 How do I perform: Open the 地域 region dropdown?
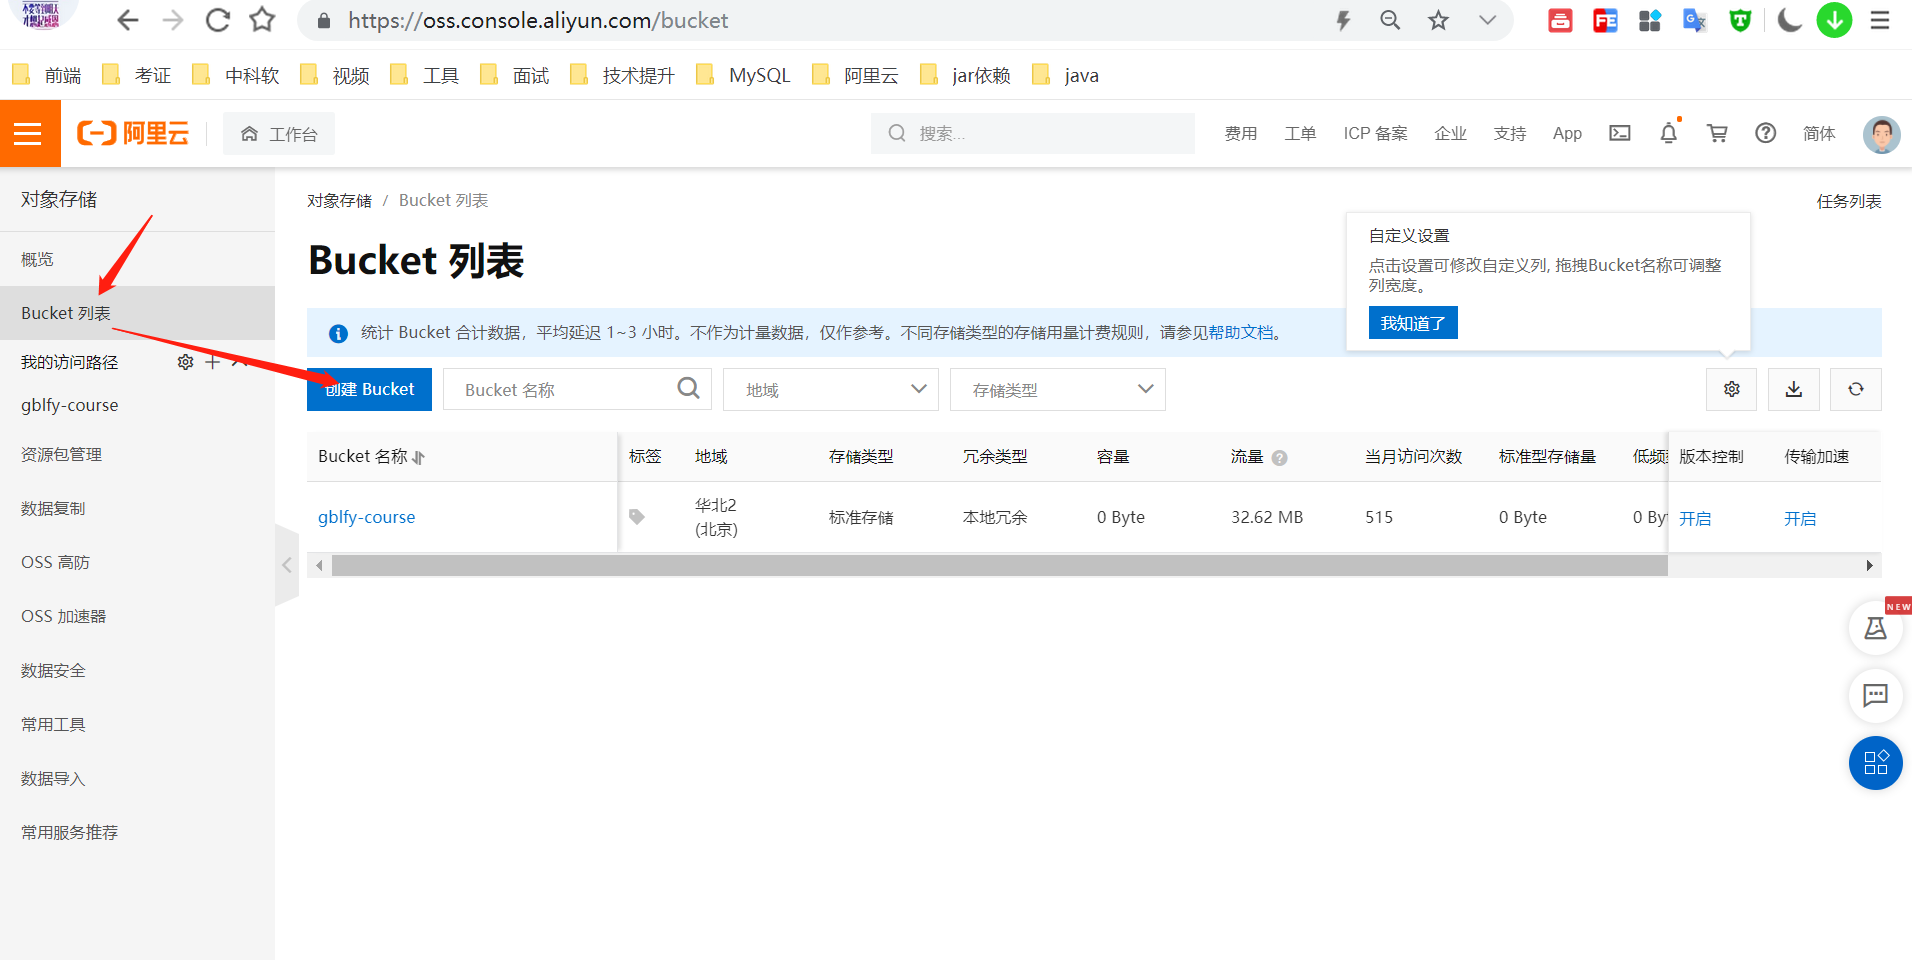[x=830, y=389]
